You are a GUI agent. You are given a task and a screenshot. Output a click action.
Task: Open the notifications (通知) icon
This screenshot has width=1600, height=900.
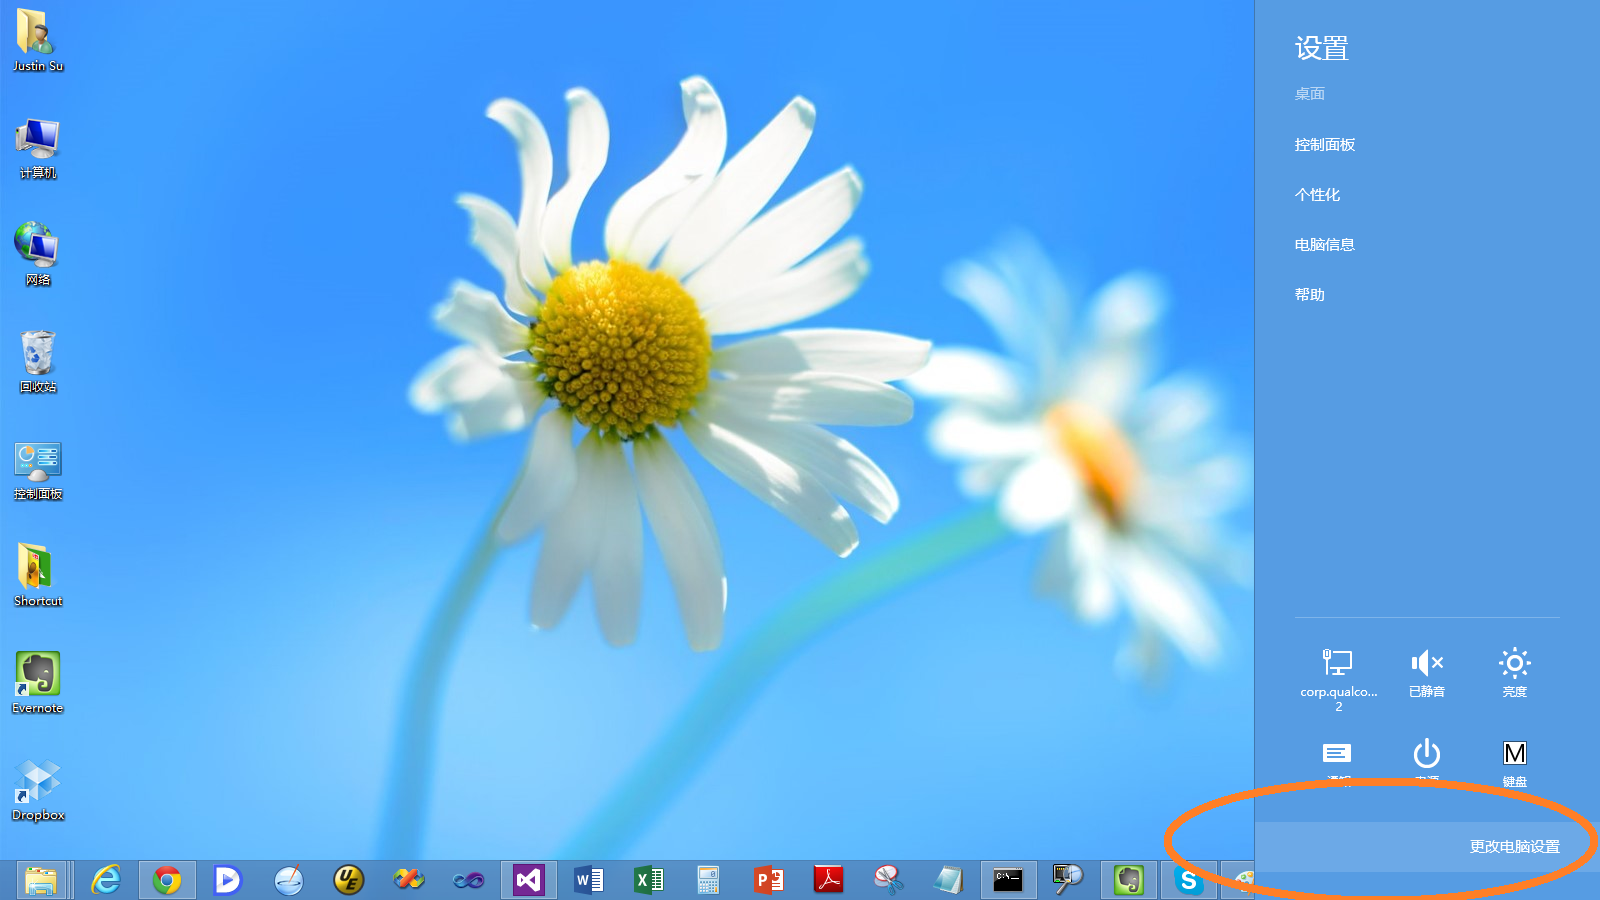pos(1338,755)
